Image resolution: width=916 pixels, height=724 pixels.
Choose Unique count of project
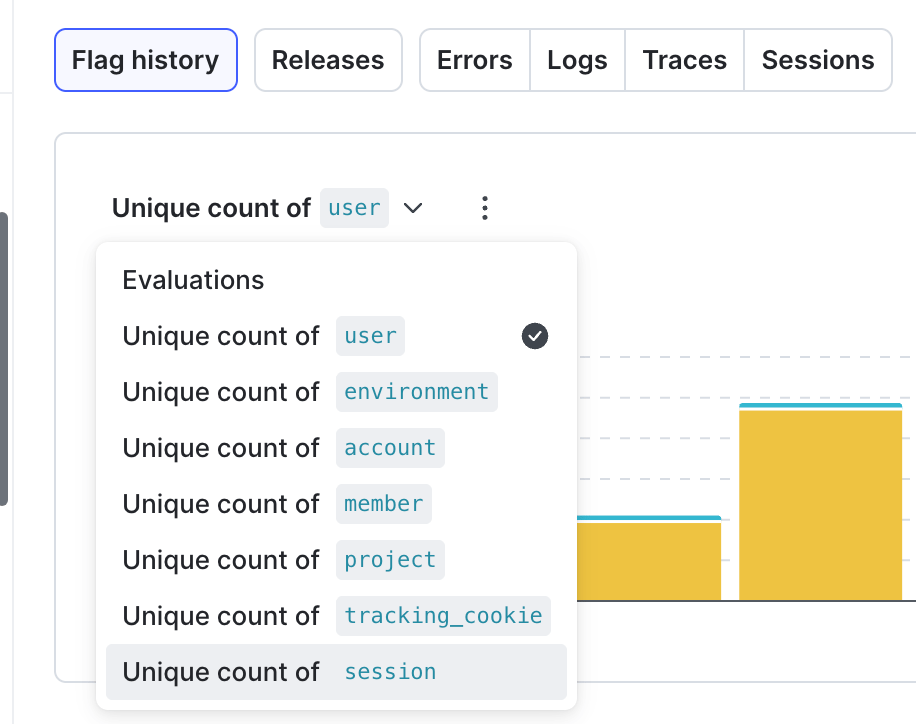click(x=336, y=560)
